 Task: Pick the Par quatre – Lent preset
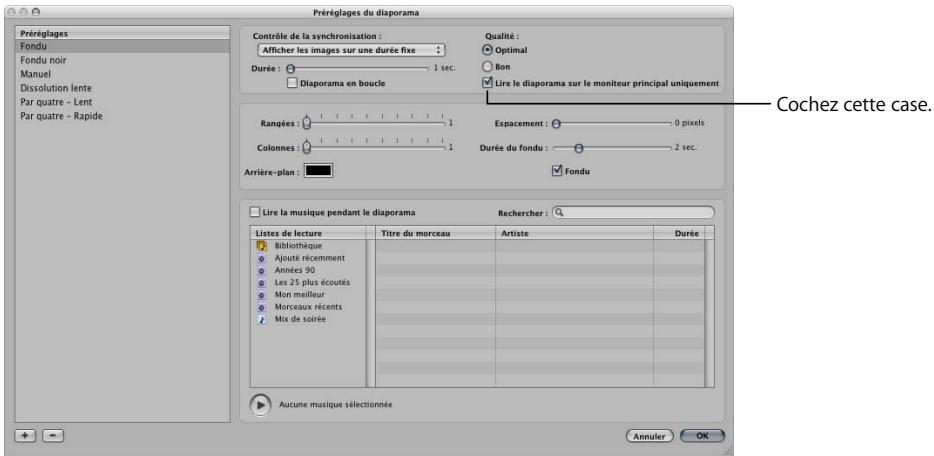122,102
